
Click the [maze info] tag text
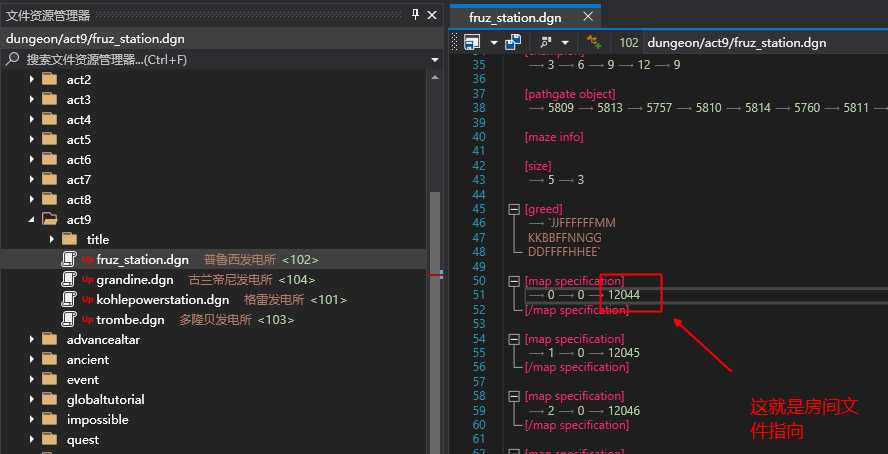[554, 137]
